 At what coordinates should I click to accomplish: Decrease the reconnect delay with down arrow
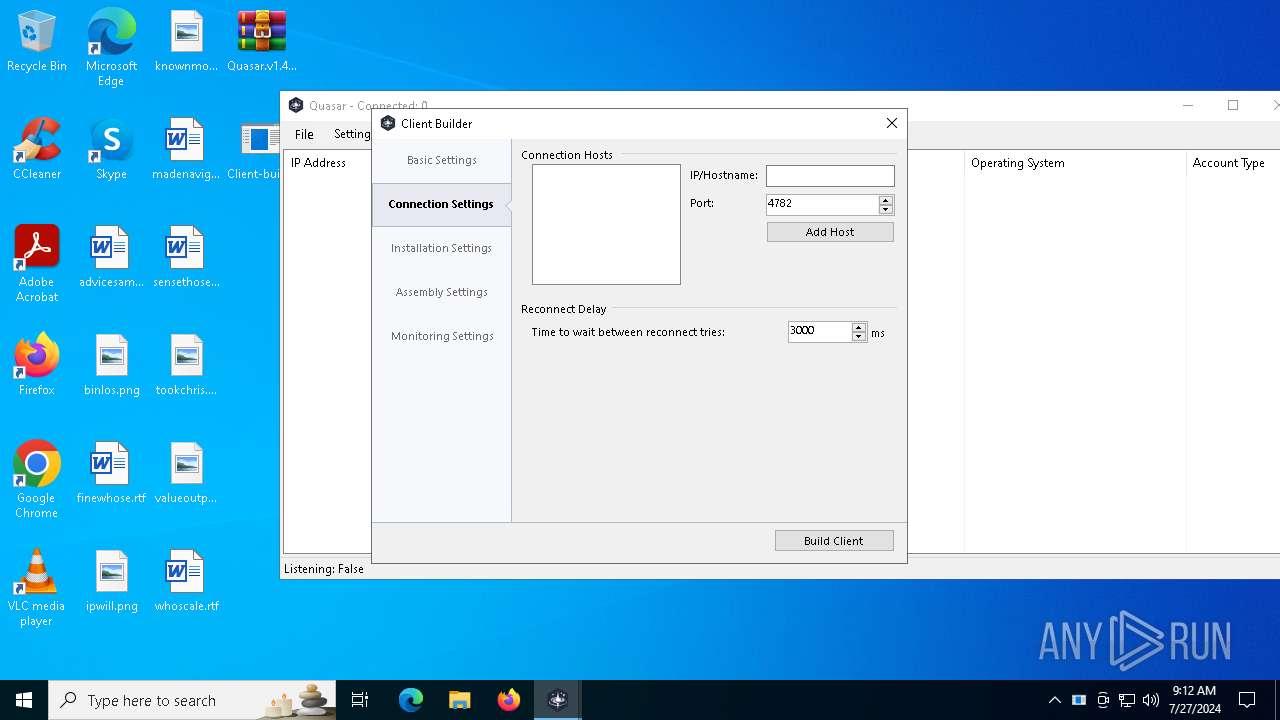coord(859,336)
